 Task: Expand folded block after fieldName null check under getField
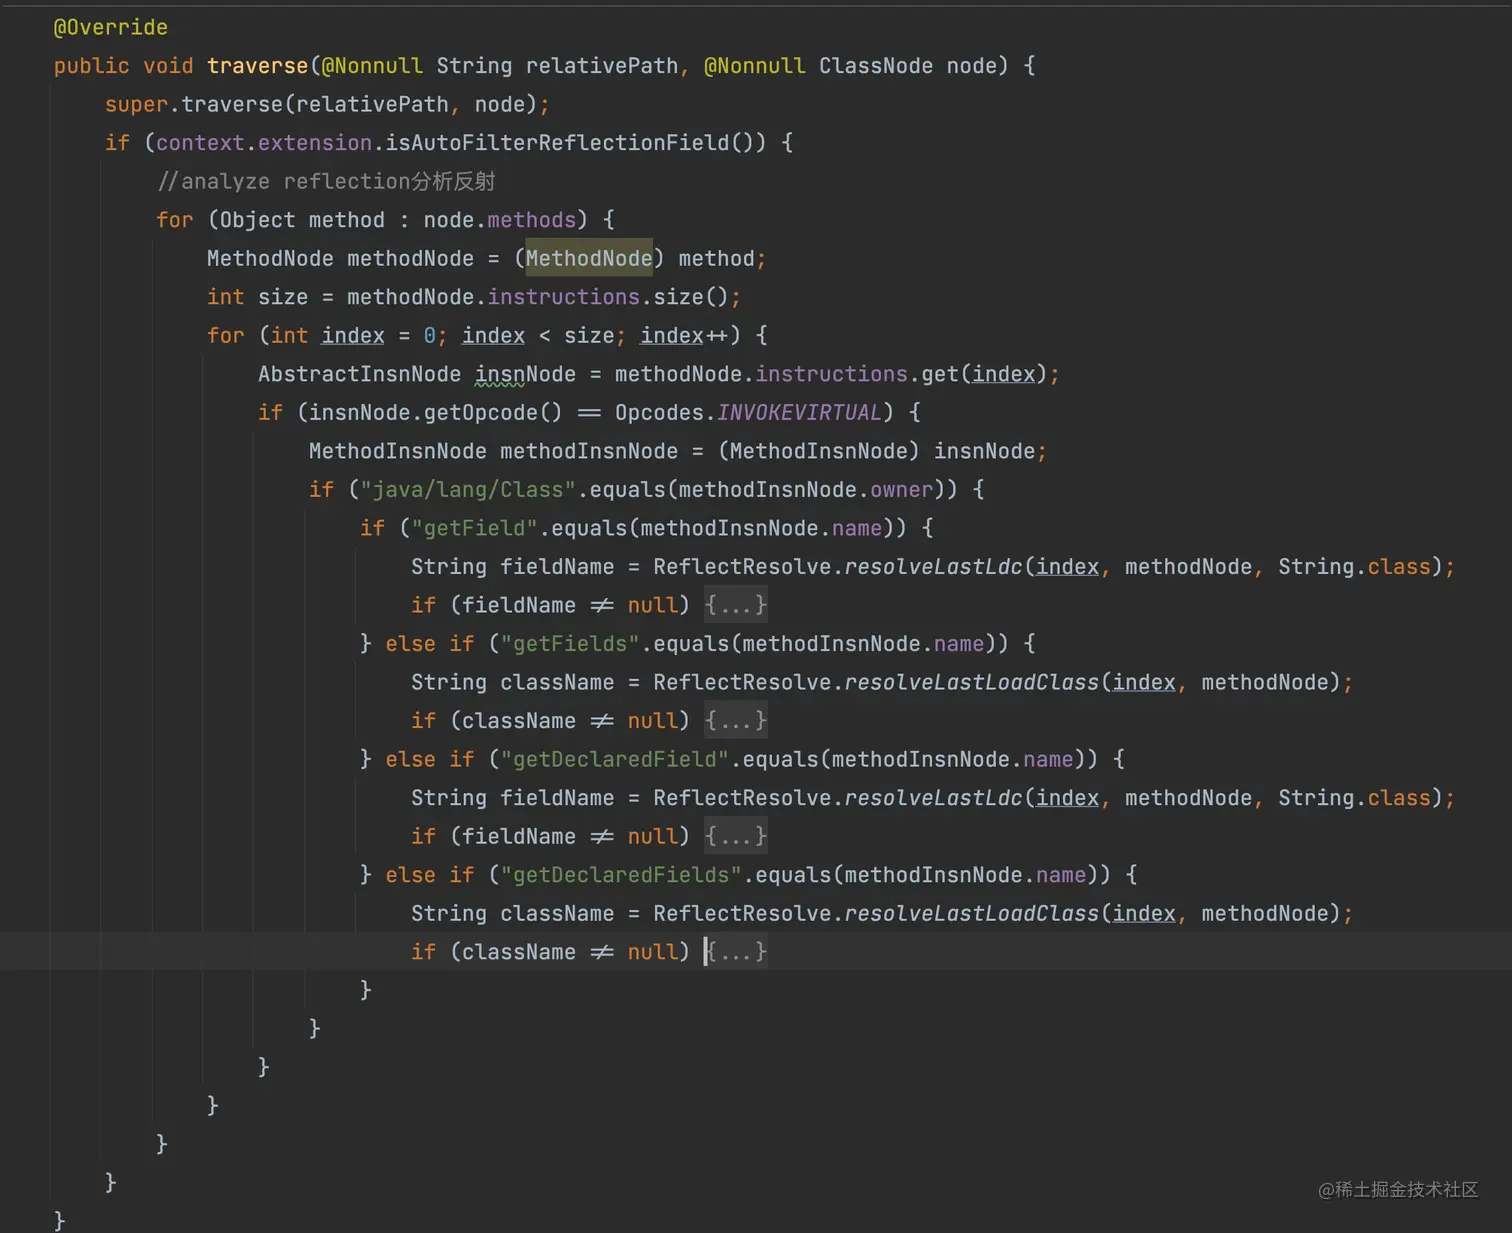coord(735,605)
